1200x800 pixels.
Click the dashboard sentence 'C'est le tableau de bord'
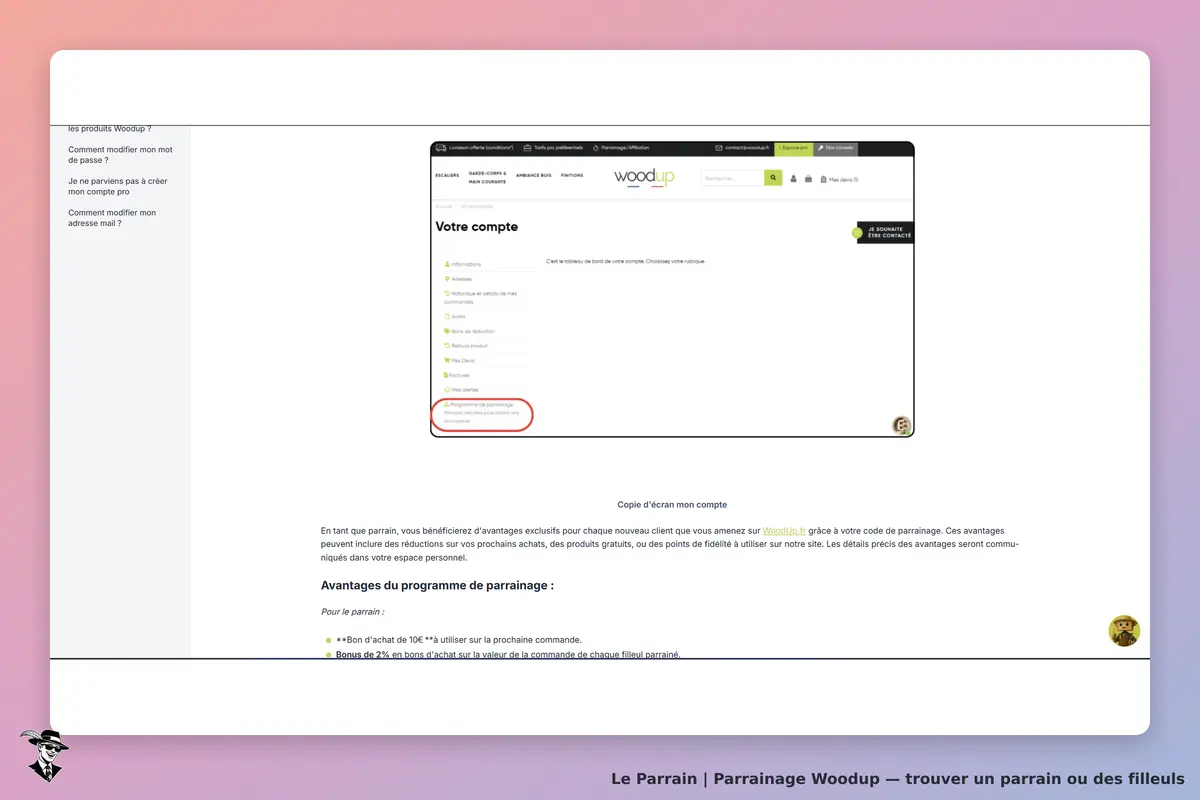[x=626, y=261]
